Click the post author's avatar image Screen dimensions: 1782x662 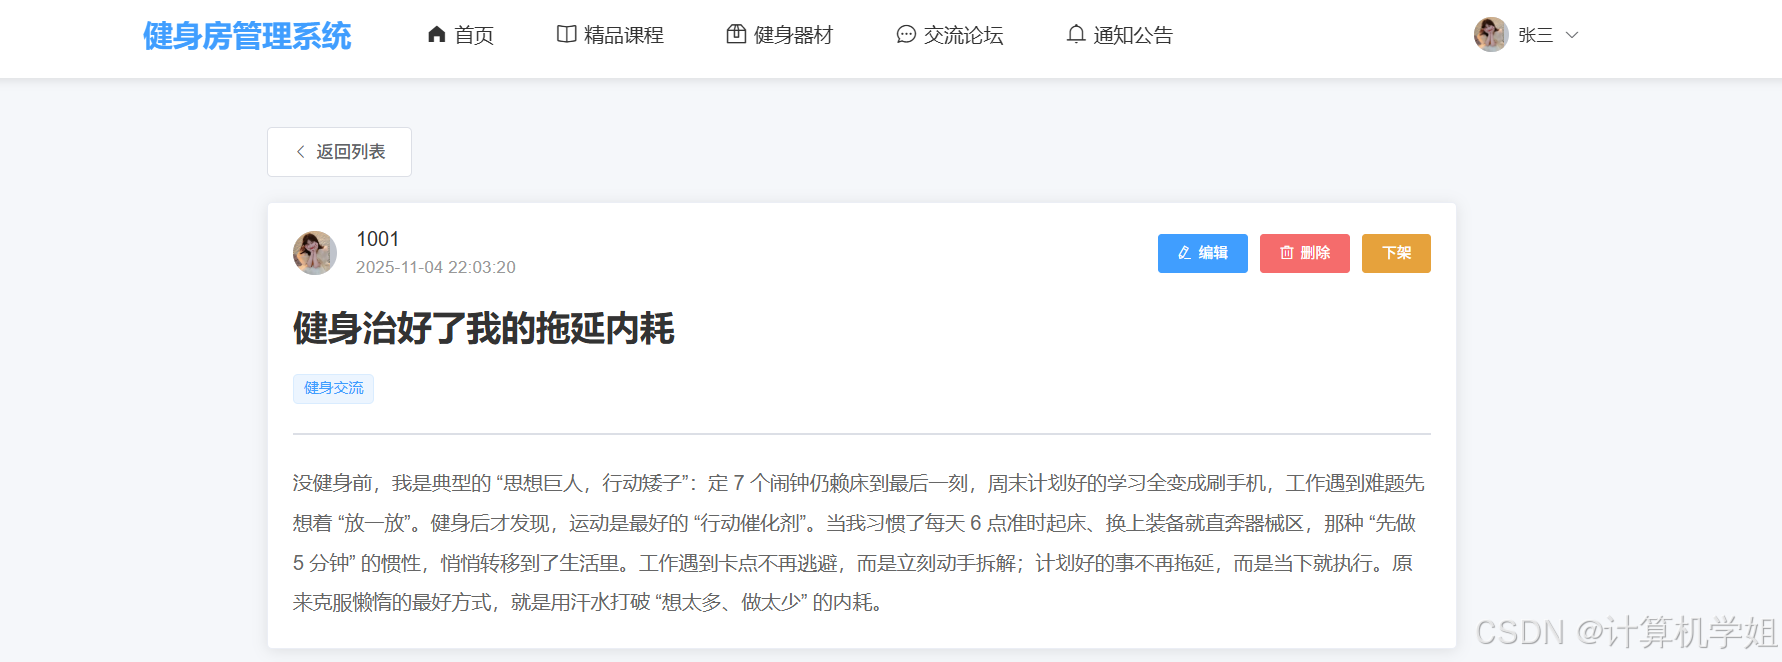click(x=315, y=253)
